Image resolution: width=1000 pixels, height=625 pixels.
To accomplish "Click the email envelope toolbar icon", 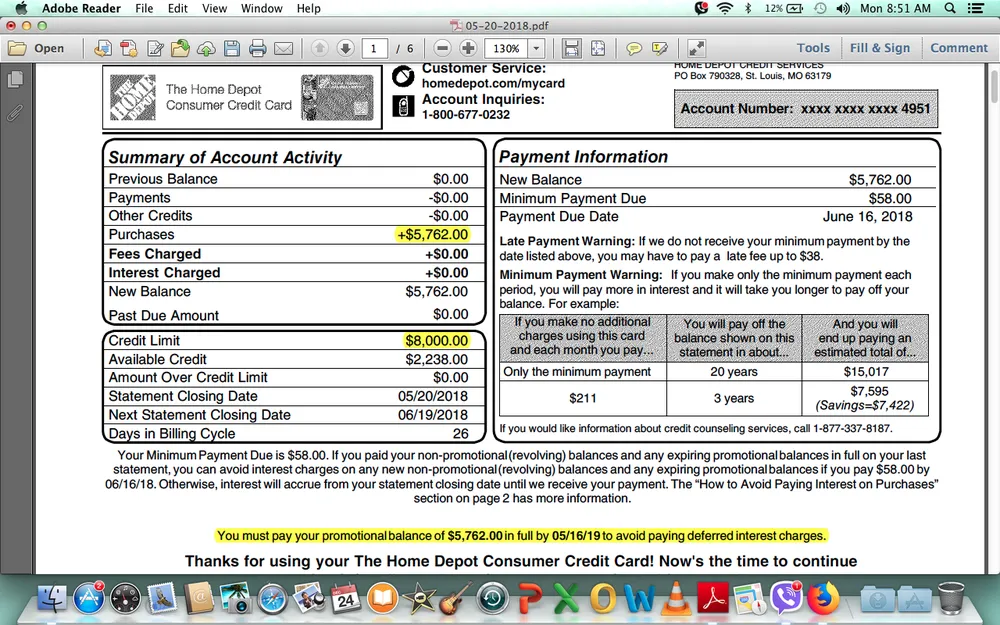I will pyautogui.click(x=283, y=48).
